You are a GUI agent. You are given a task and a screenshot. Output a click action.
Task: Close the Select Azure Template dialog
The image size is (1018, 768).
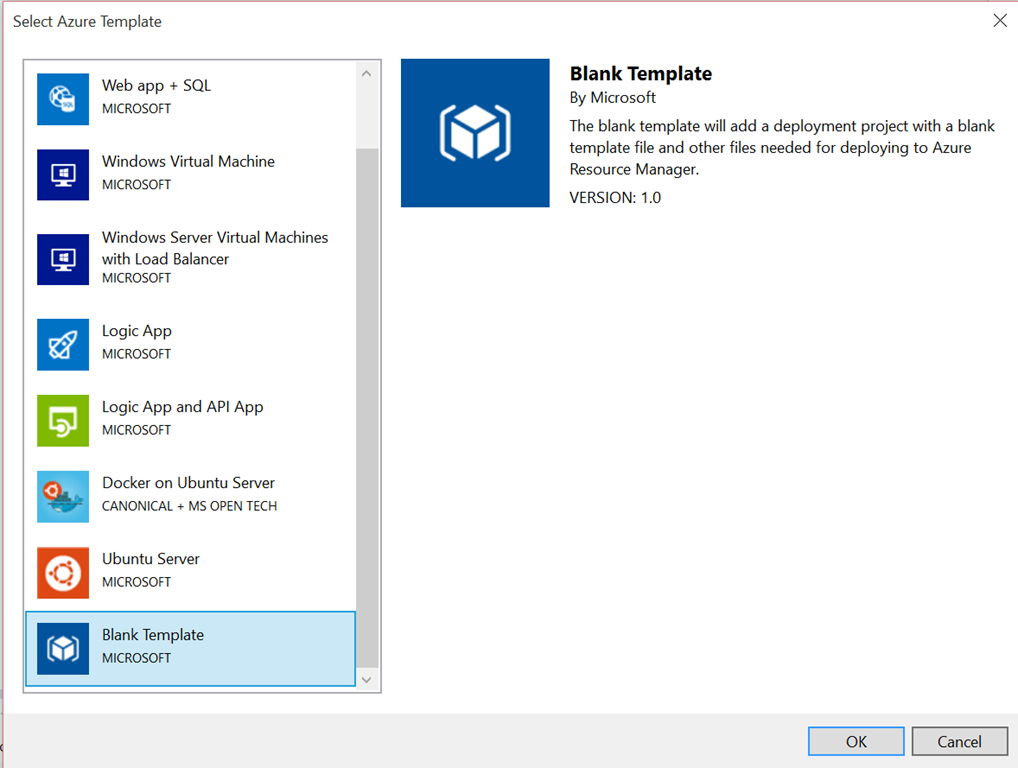pos(1000,21)
